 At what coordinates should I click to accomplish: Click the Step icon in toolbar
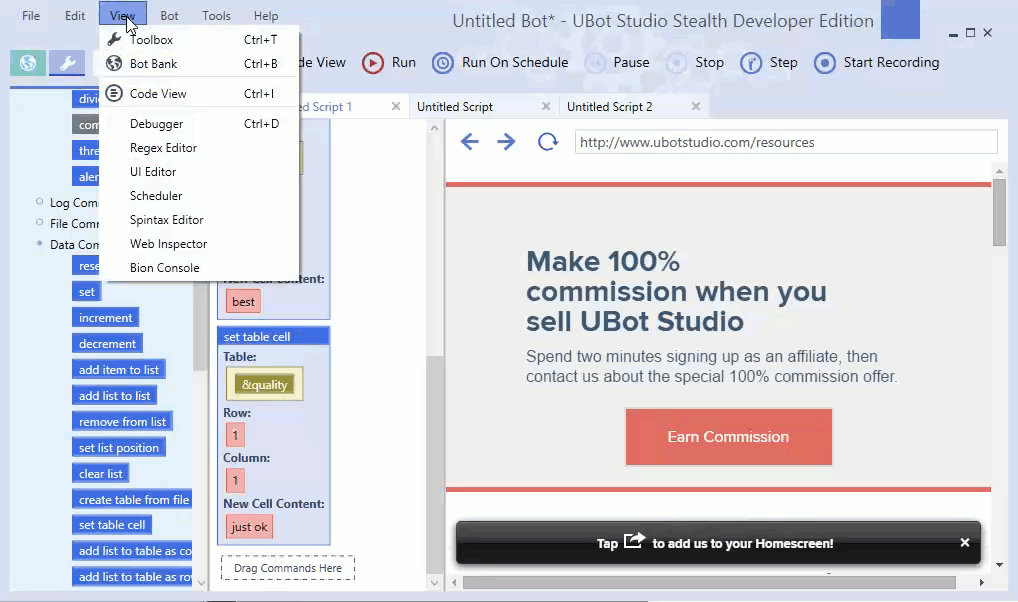click(x=751, y=63)
